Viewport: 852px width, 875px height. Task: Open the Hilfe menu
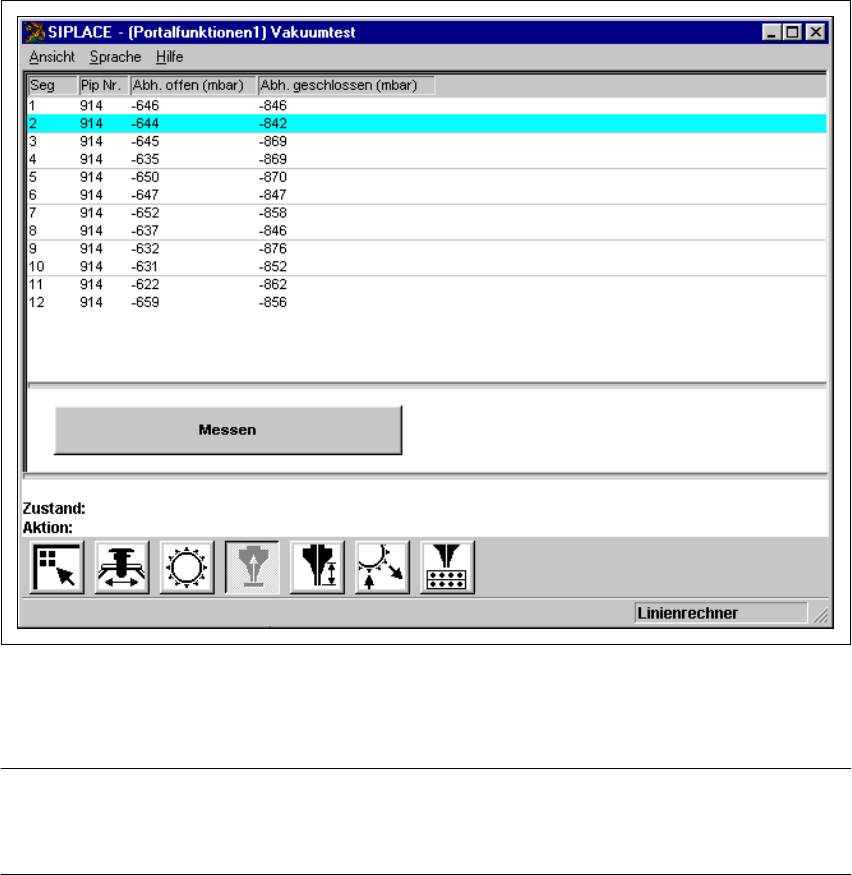170,57
